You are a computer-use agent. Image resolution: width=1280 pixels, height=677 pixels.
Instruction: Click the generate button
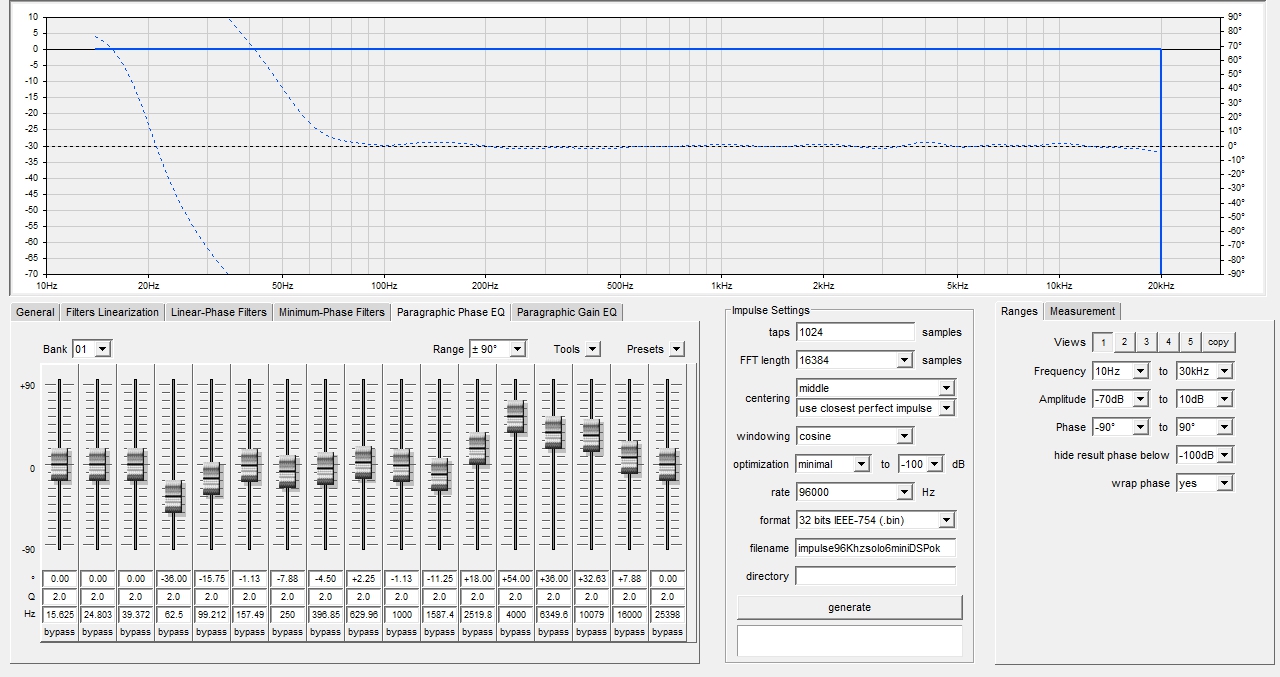pos(849,607)
